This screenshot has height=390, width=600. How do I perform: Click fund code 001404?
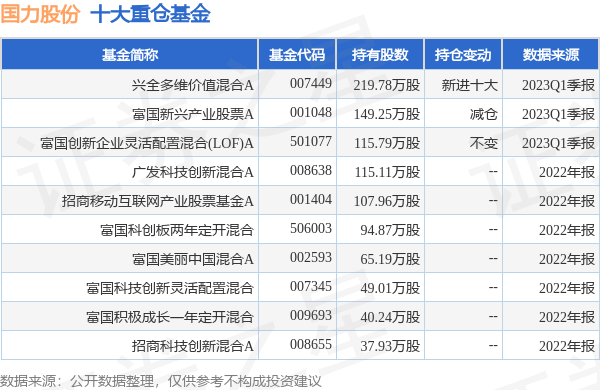pyautogui.click(x=311, y=200)
